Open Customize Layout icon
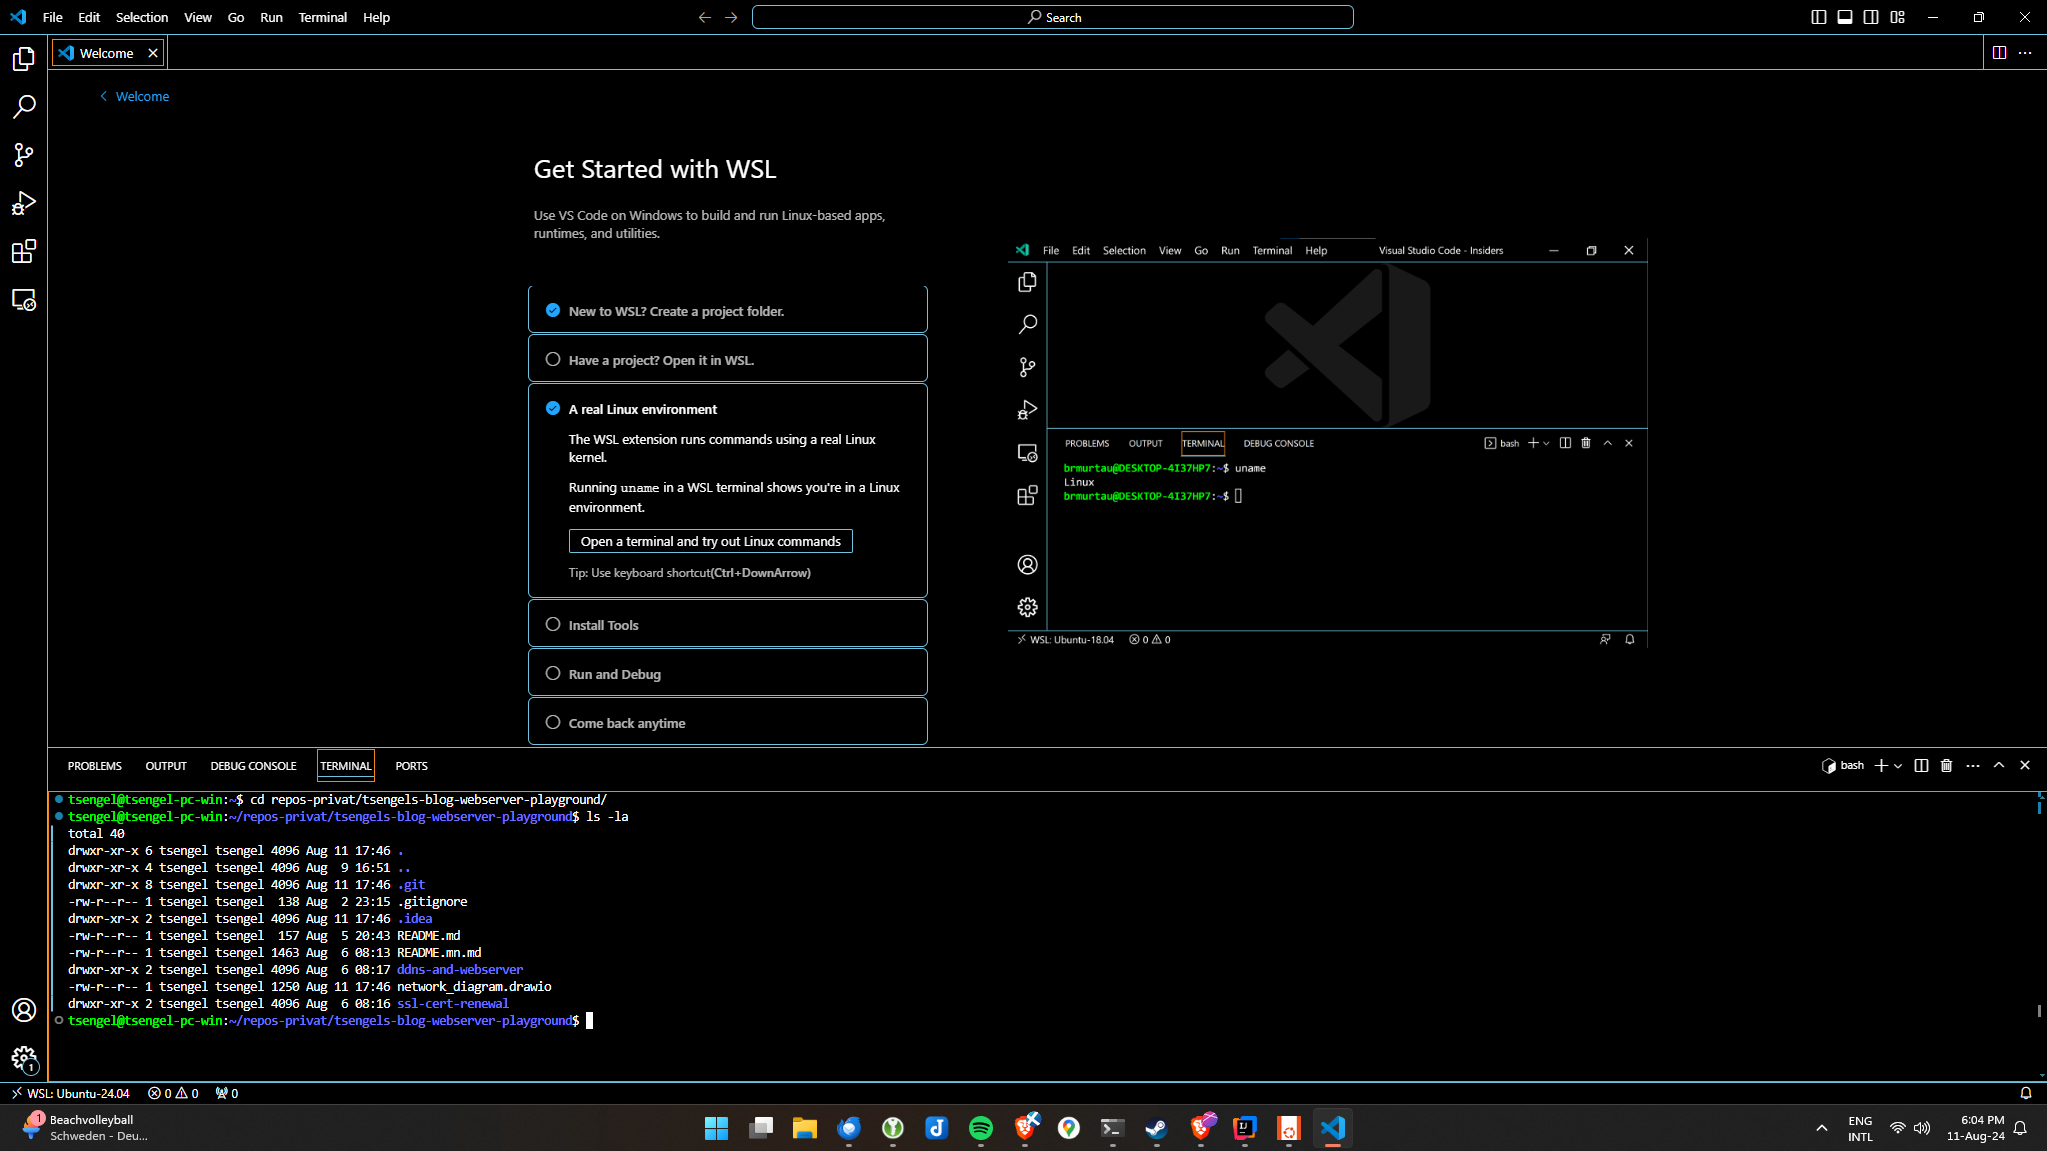This screenshot has height=1151, width=2047. click(1897, 17)
